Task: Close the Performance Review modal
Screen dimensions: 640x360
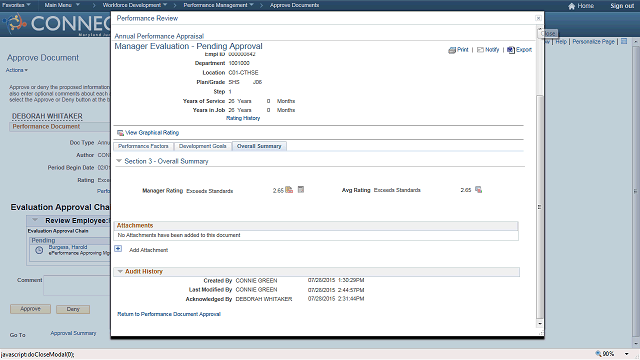Action: pos(538,18)
